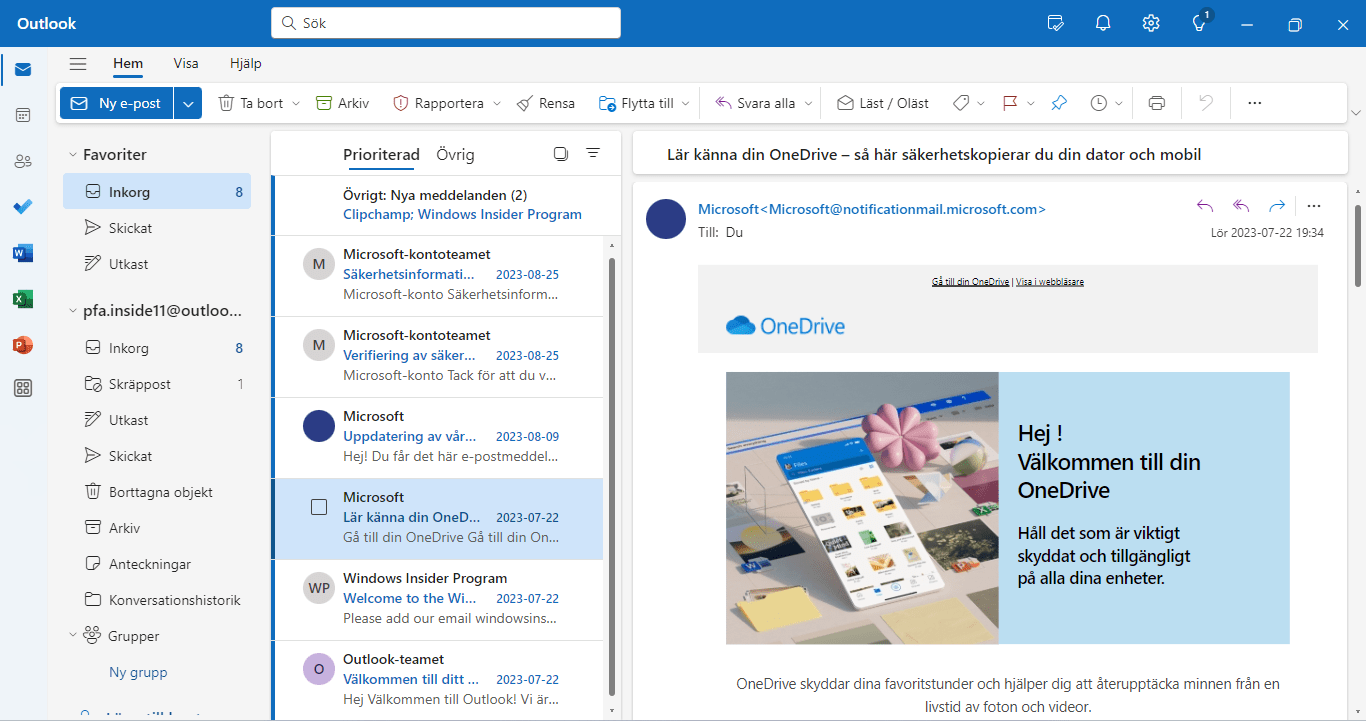Image resolution: width=1366 pixels, height=721 pixels.
Task: Open the Svara alla dropdown chevron
Action: [x=807, y=102]
